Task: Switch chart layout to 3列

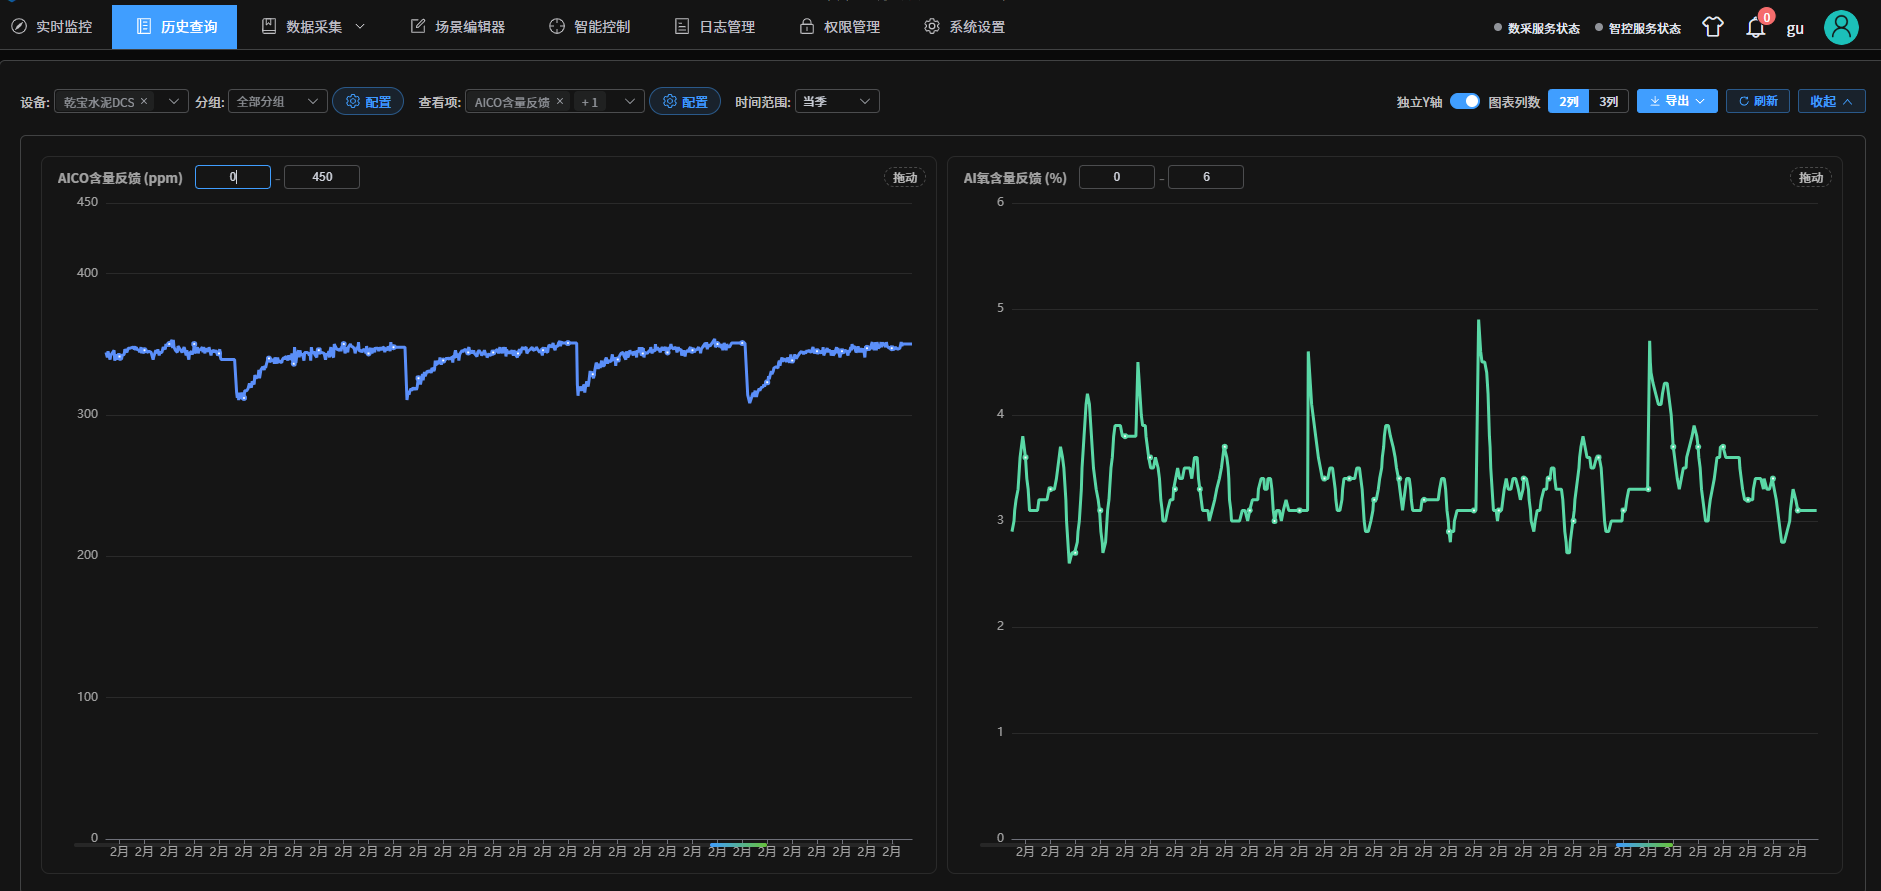Action: [1608, 101]
